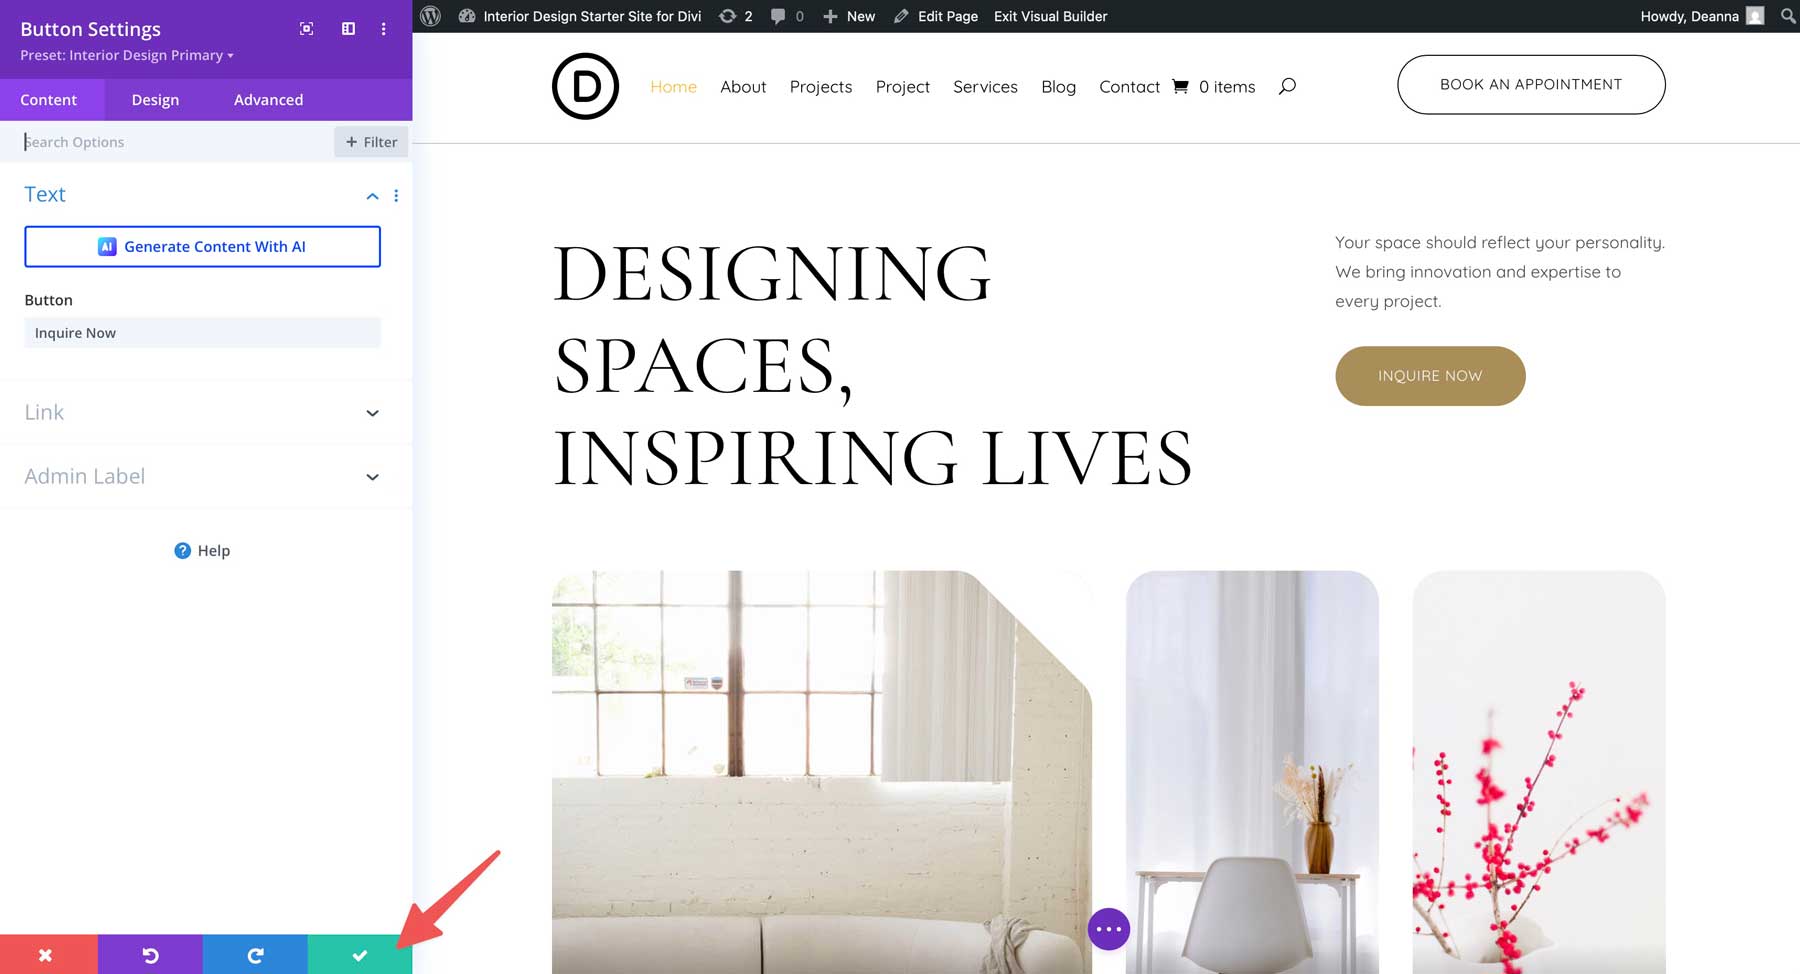
Task: Click the BOOK AN APPOINTMENT button
Action: [x=1530, y=84]
